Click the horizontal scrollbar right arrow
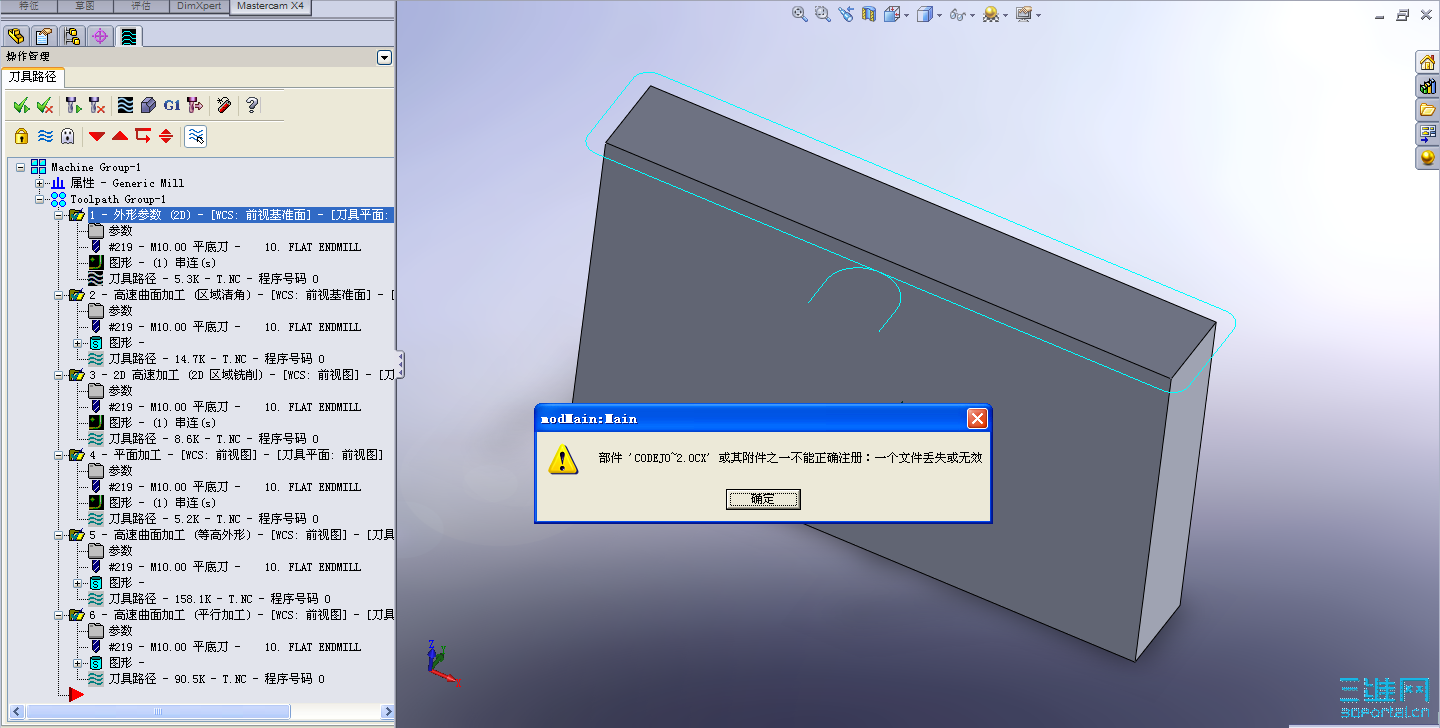This screenshot has height=728, width=1440. (388, 712)
